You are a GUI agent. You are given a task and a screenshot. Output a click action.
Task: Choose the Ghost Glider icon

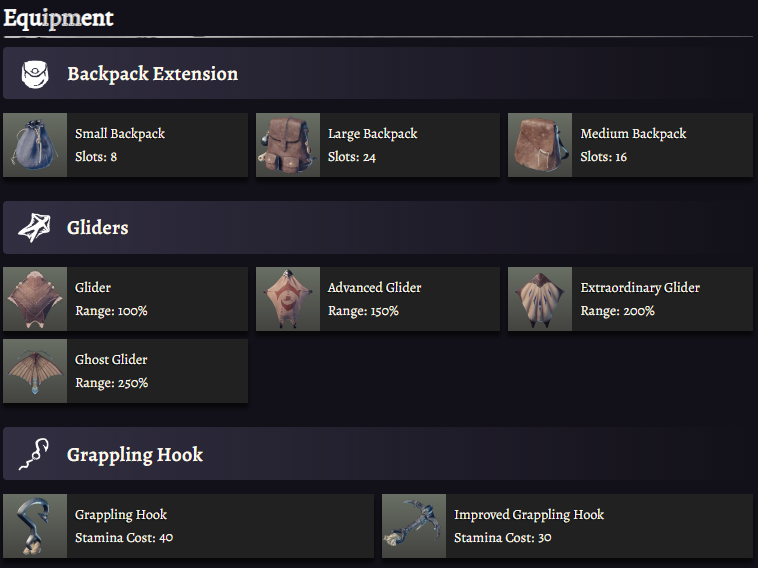point(35,371)
